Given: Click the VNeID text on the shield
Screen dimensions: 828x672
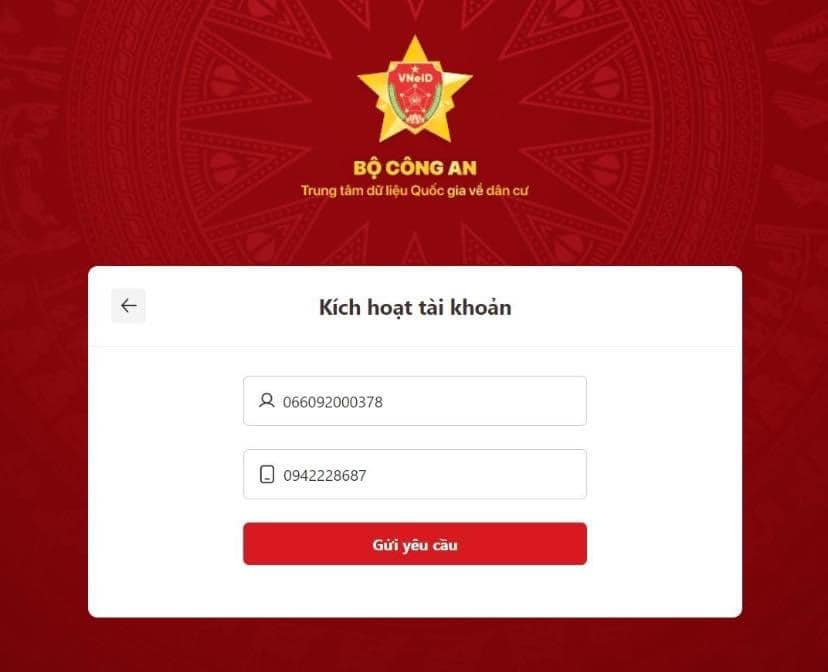Looking at the screenshot, I should [x=415, y=78].
